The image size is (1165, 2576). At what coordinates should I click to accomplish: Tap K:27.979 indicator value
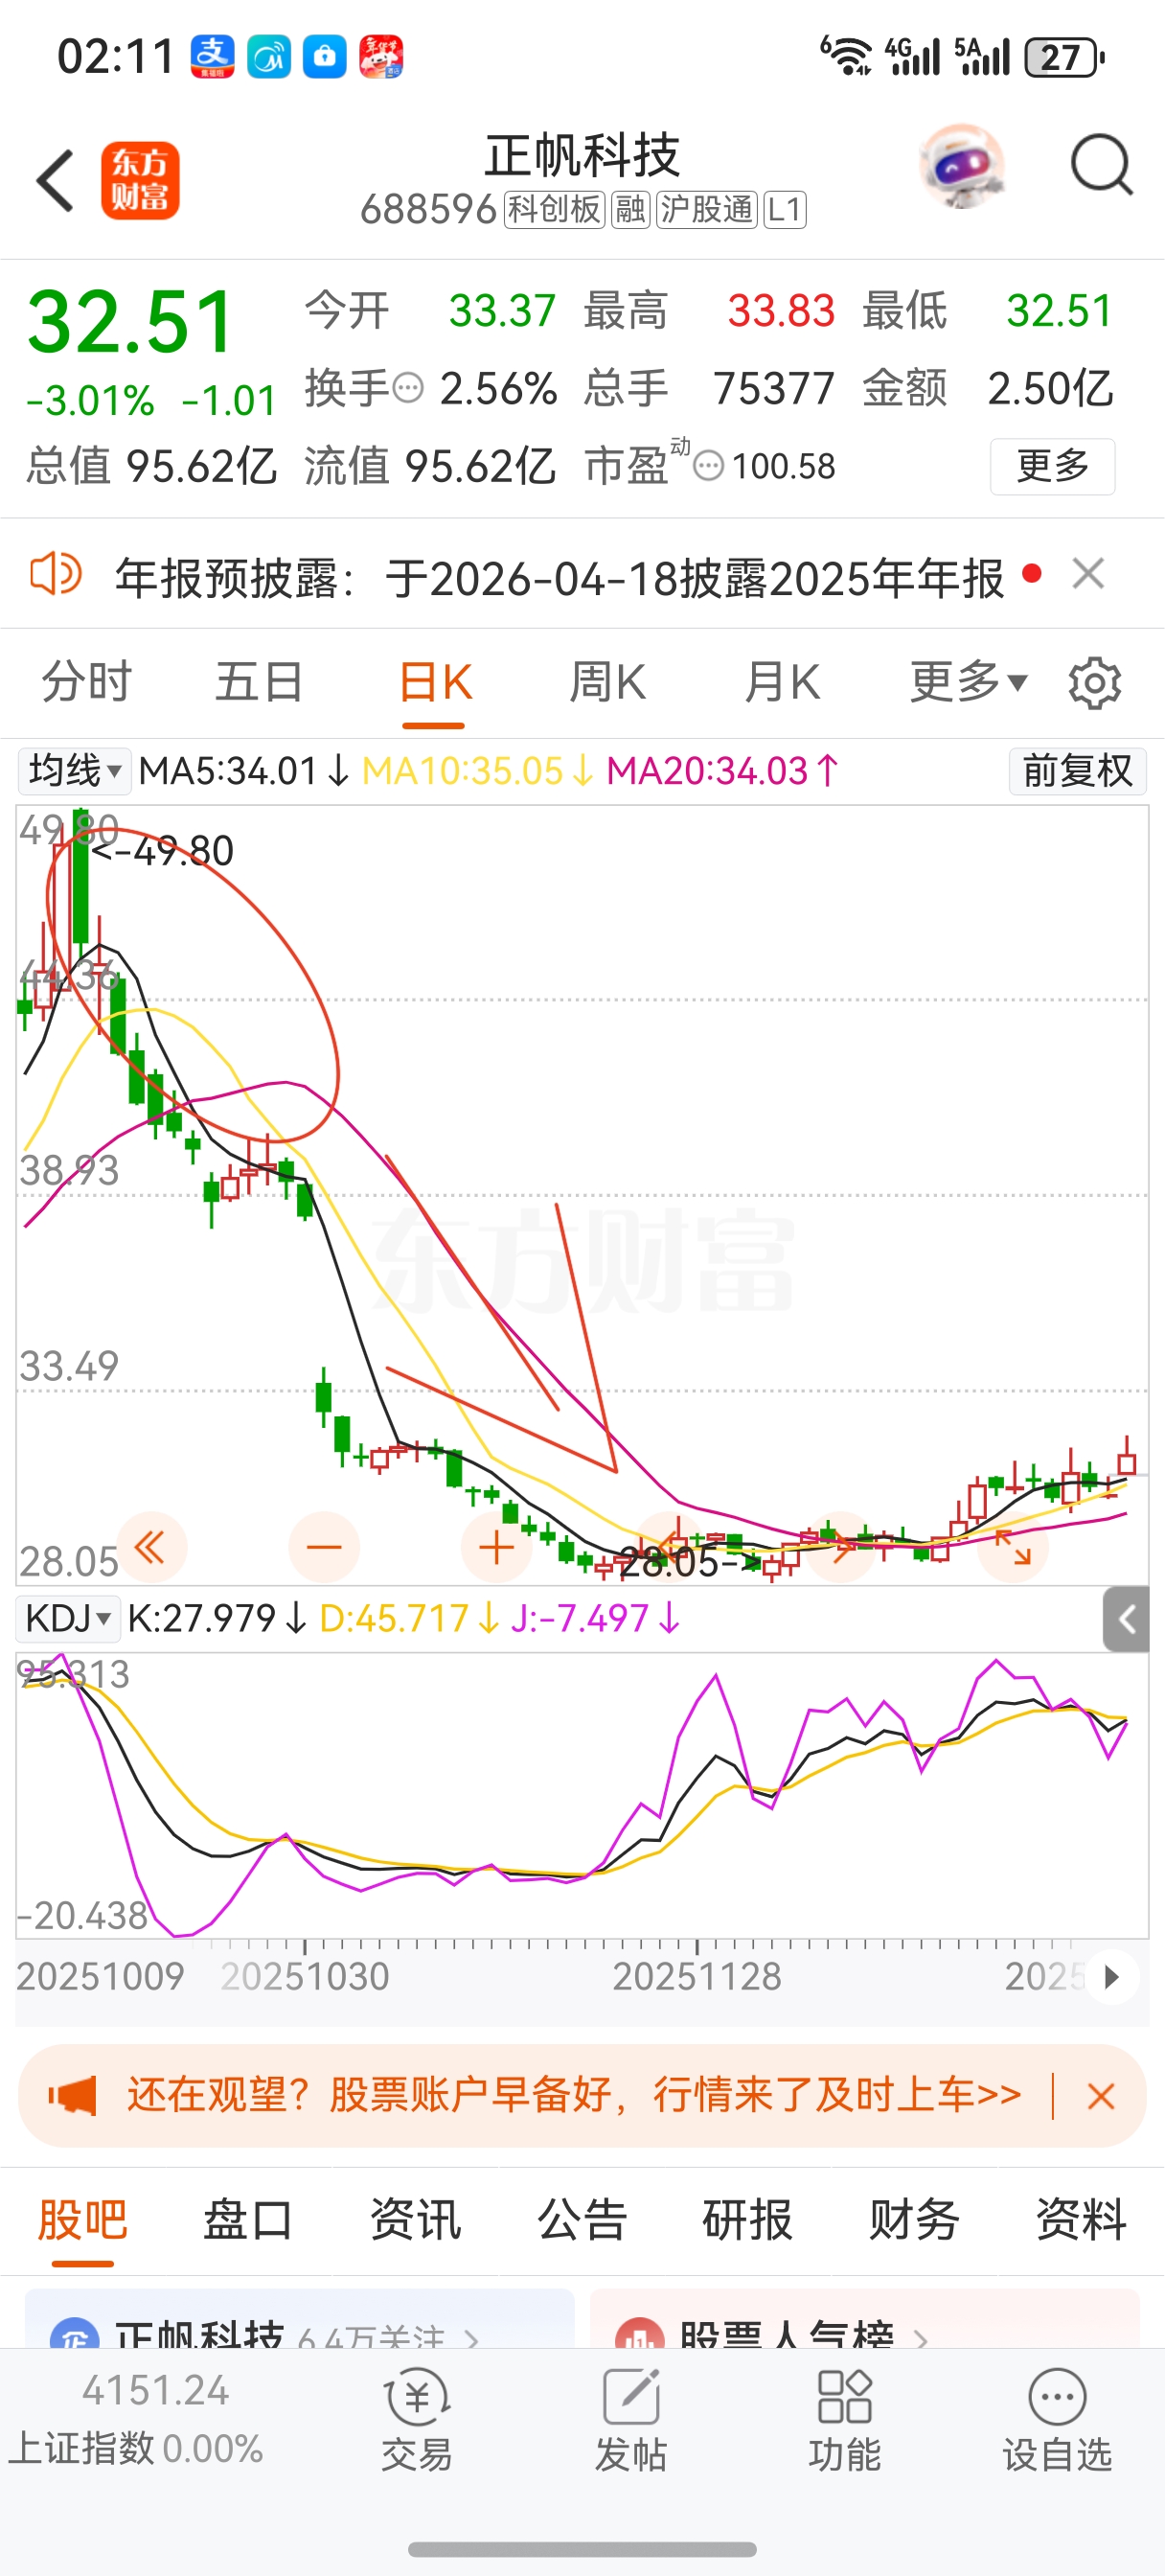coord(218,1618)
